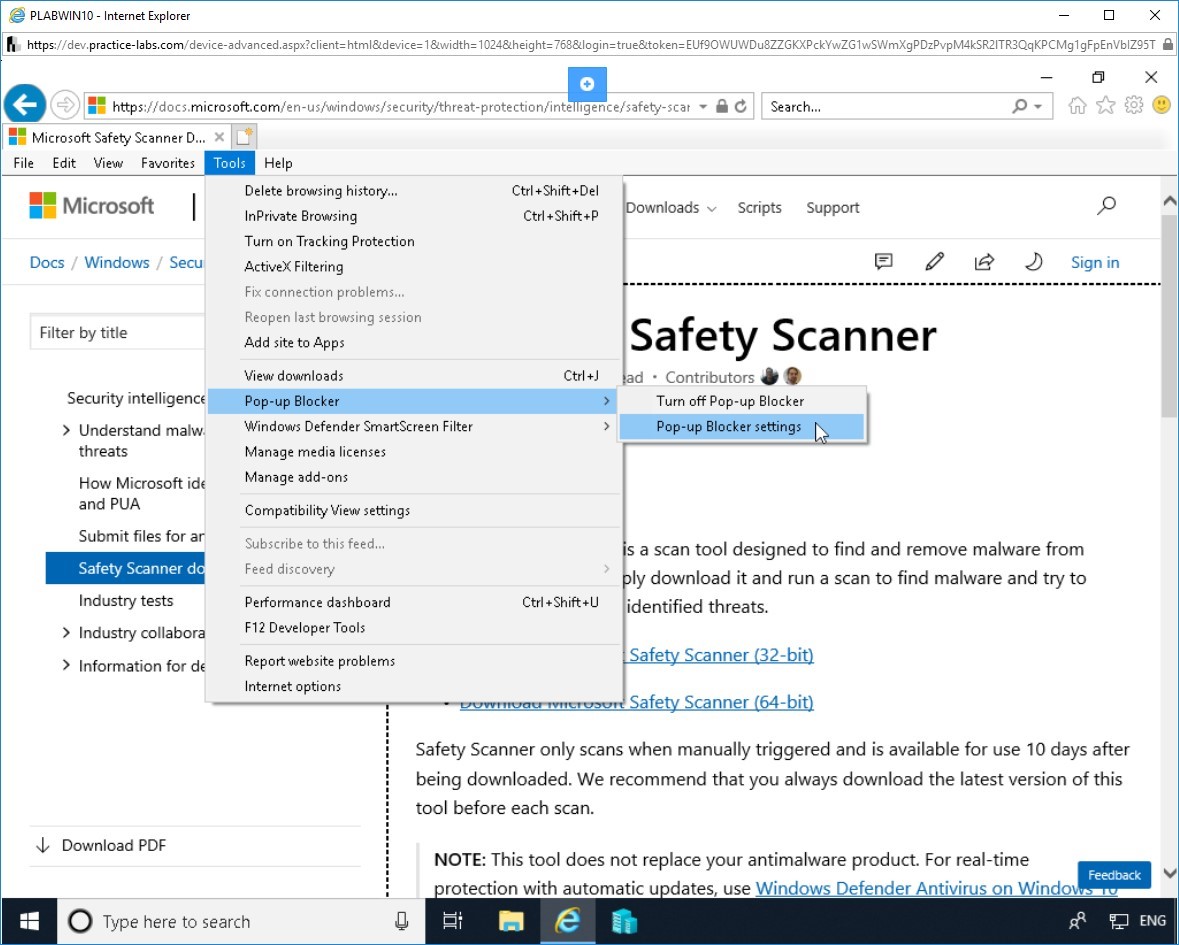
Task: Start InPrivate Browsing from the menu
Action: pos(414,217)
